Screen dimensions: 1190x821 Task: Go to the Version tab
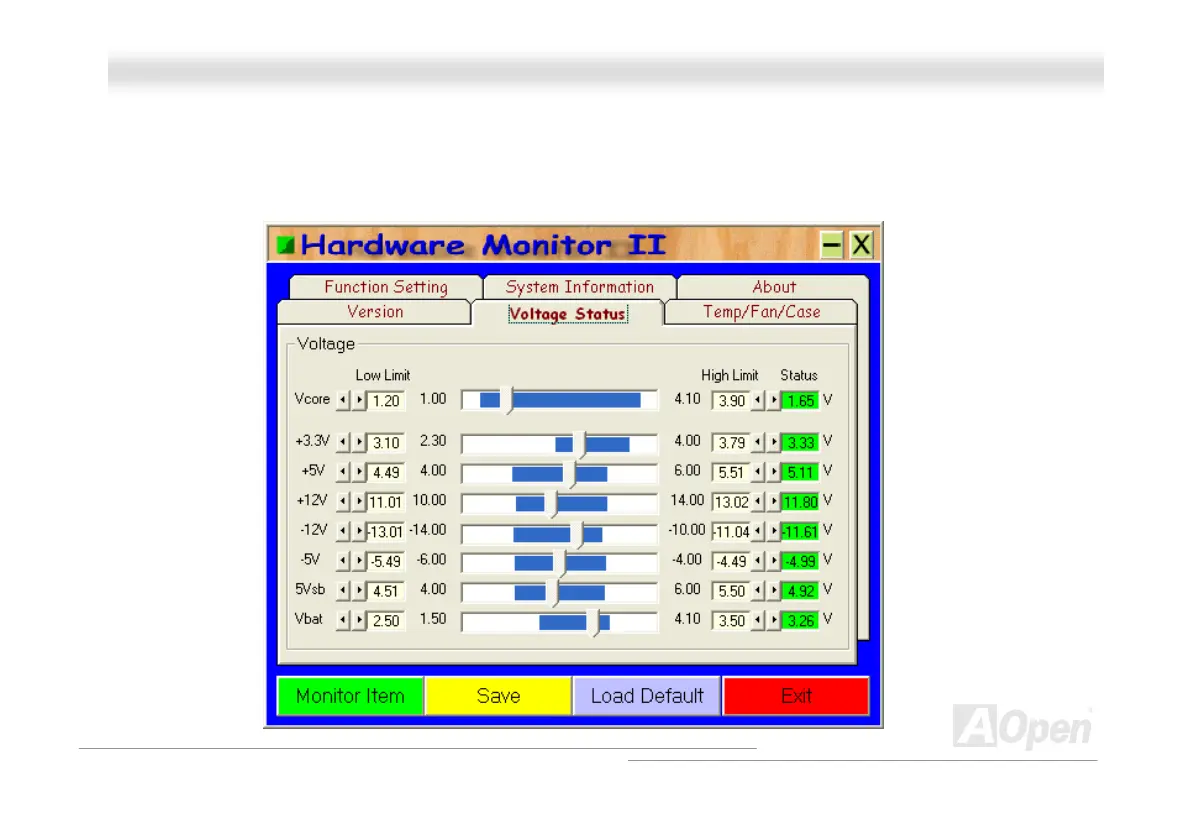click(375, 312)
